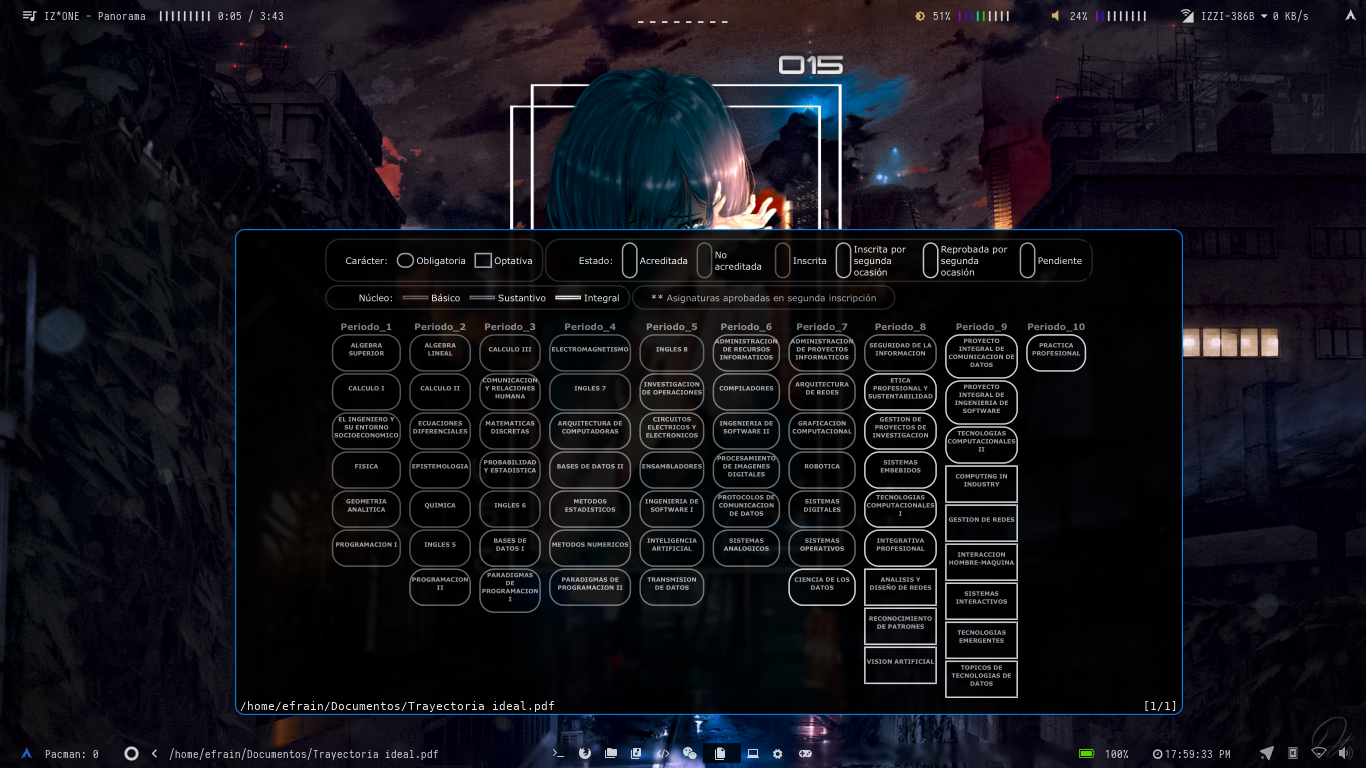The width and height of the screenshot is (1366, 768).
Task: Click the PDF path in viewer status bar
Action: coord(397,706)
